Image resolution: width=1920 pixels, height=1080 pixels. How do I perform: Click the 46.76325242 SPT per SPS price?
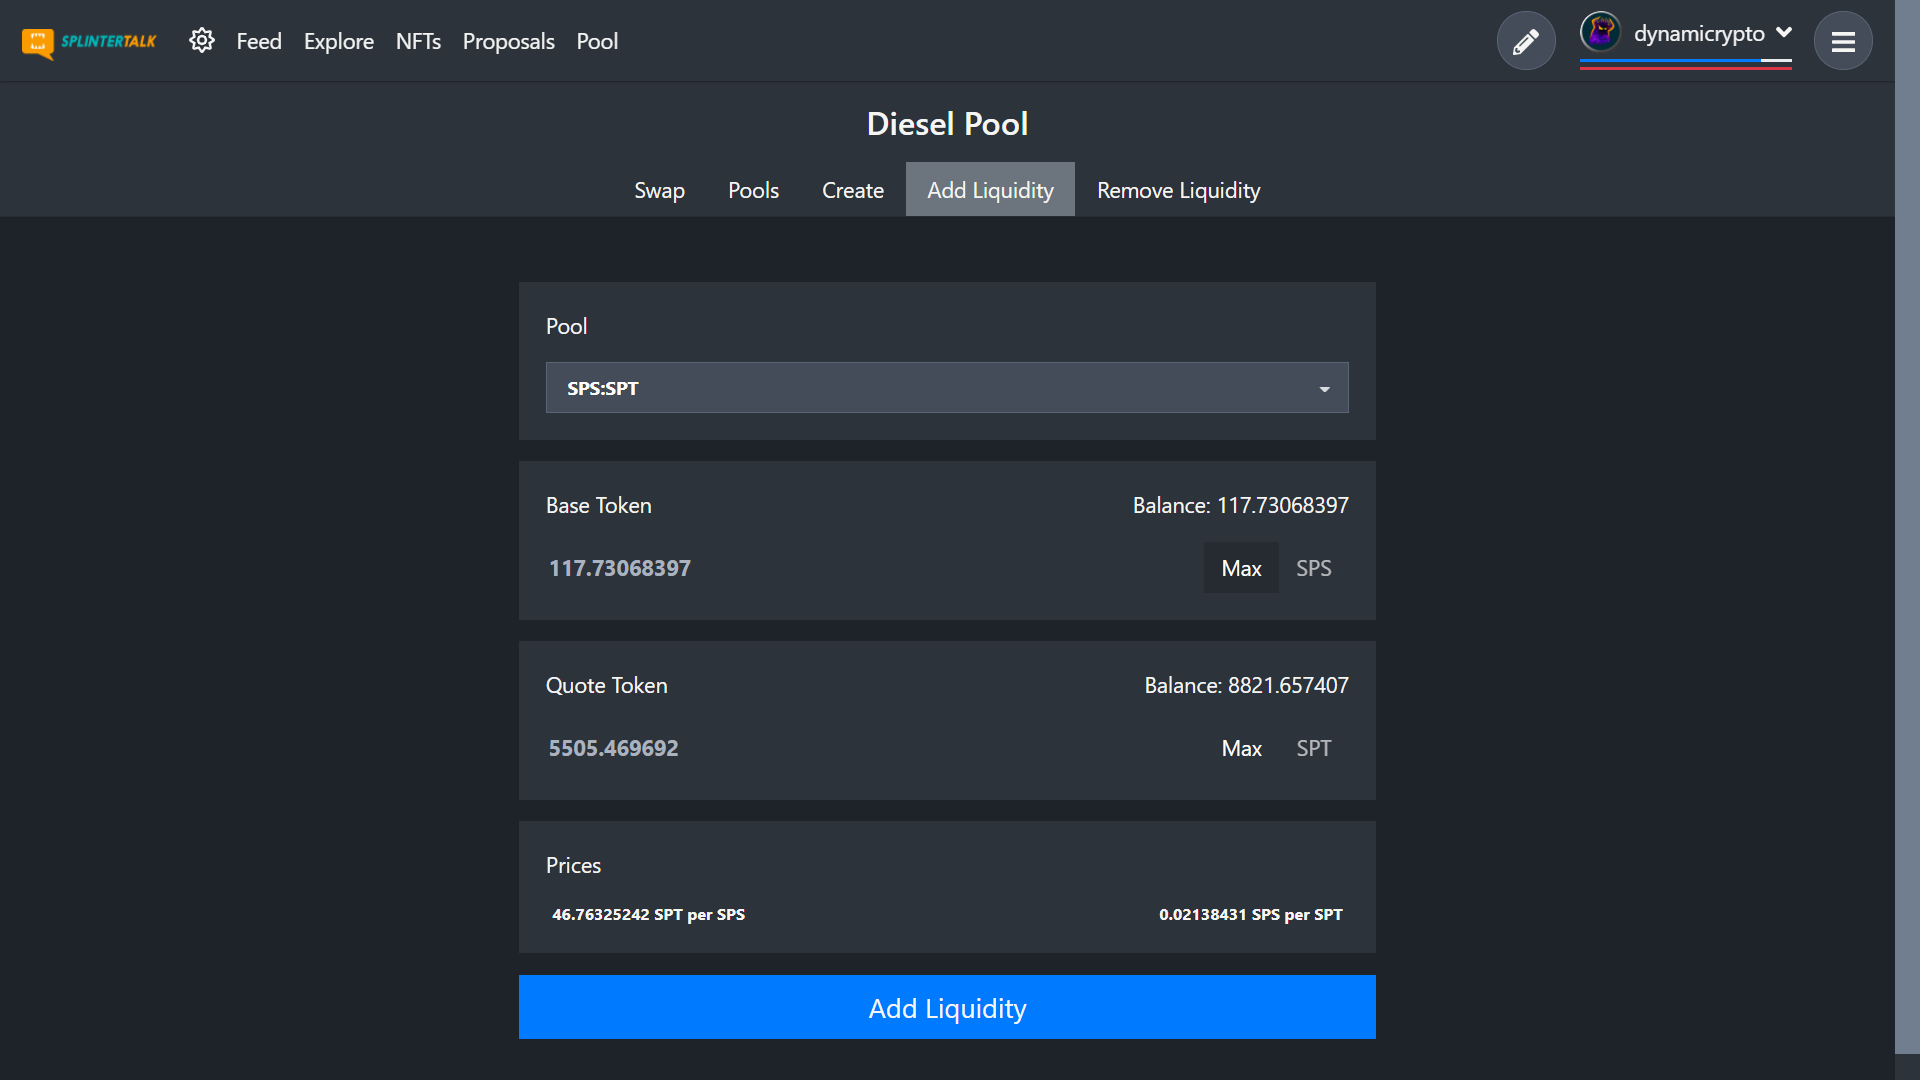point(648,914)
